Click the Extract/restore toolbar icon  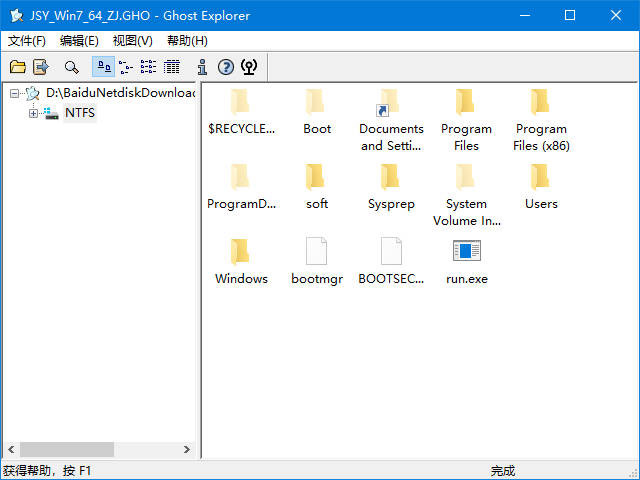(41, 67)
